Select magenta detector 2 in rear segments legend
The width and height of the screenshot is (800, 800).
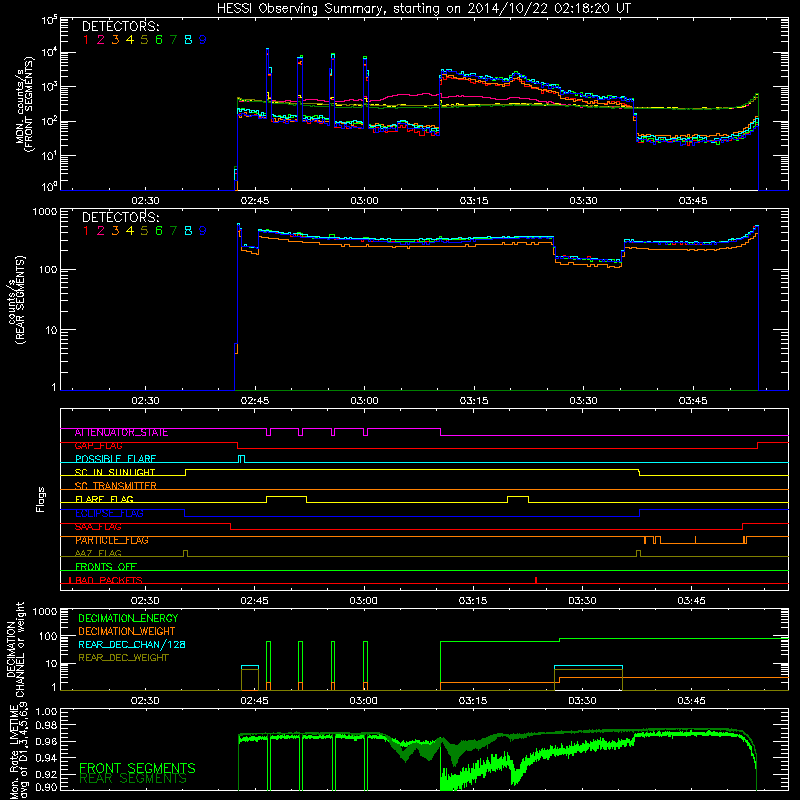[101, 231]
